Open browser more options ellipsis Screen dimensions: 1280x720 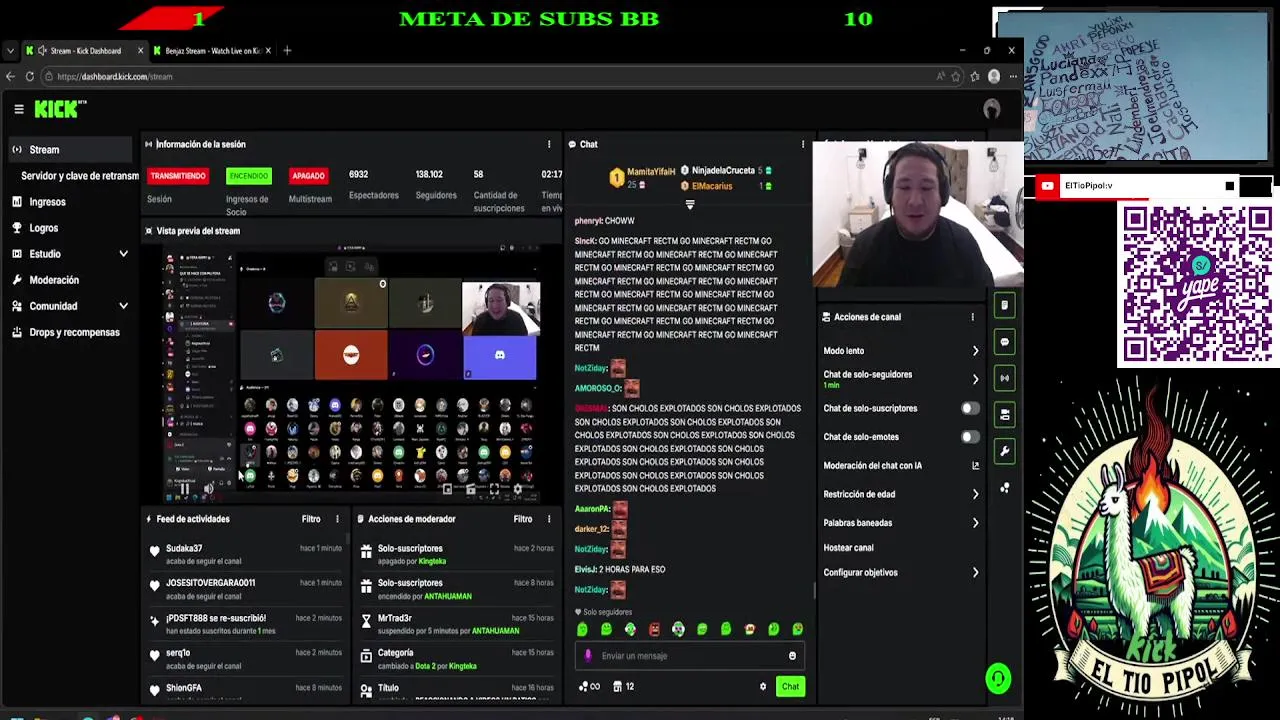[1011, 76]
